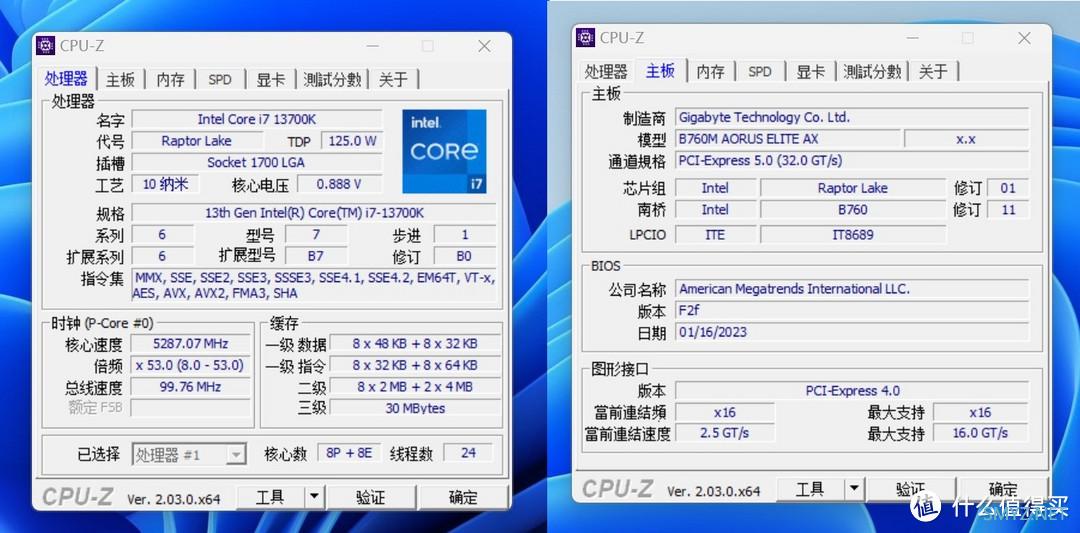
Task: Click the southbridge value B760
Action: (853, 210)
